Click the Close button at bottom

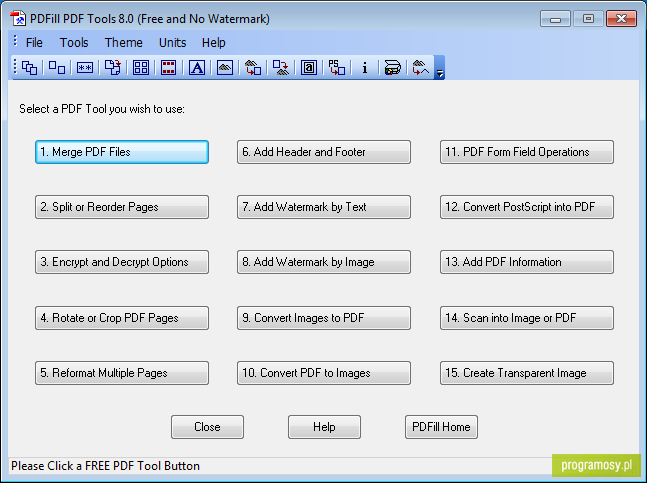click(x=207, y=427)
